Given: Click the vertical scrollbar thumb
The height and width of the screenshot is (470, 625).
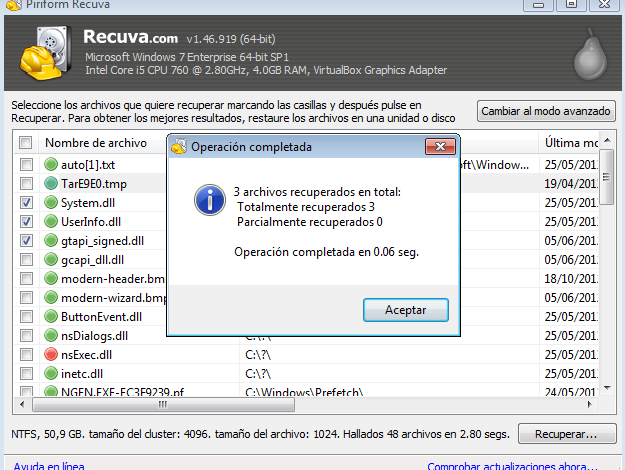Looking at the screenshot, I should pyautogui.click(x=607, y=177).
